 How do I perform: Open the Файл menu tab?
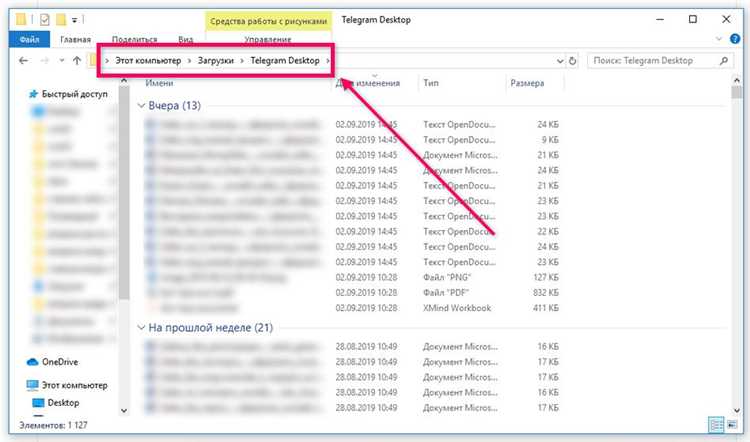pos(27,40)
